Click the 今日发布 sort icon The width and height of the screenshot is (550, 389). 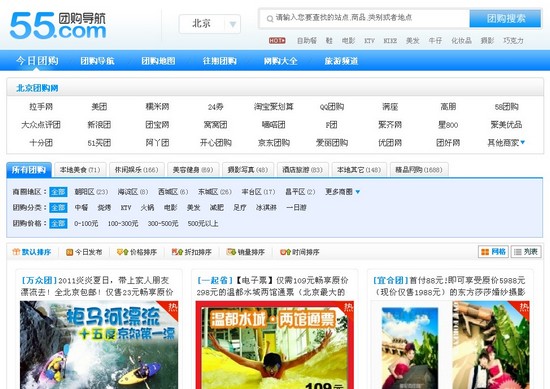coord(69,252)
